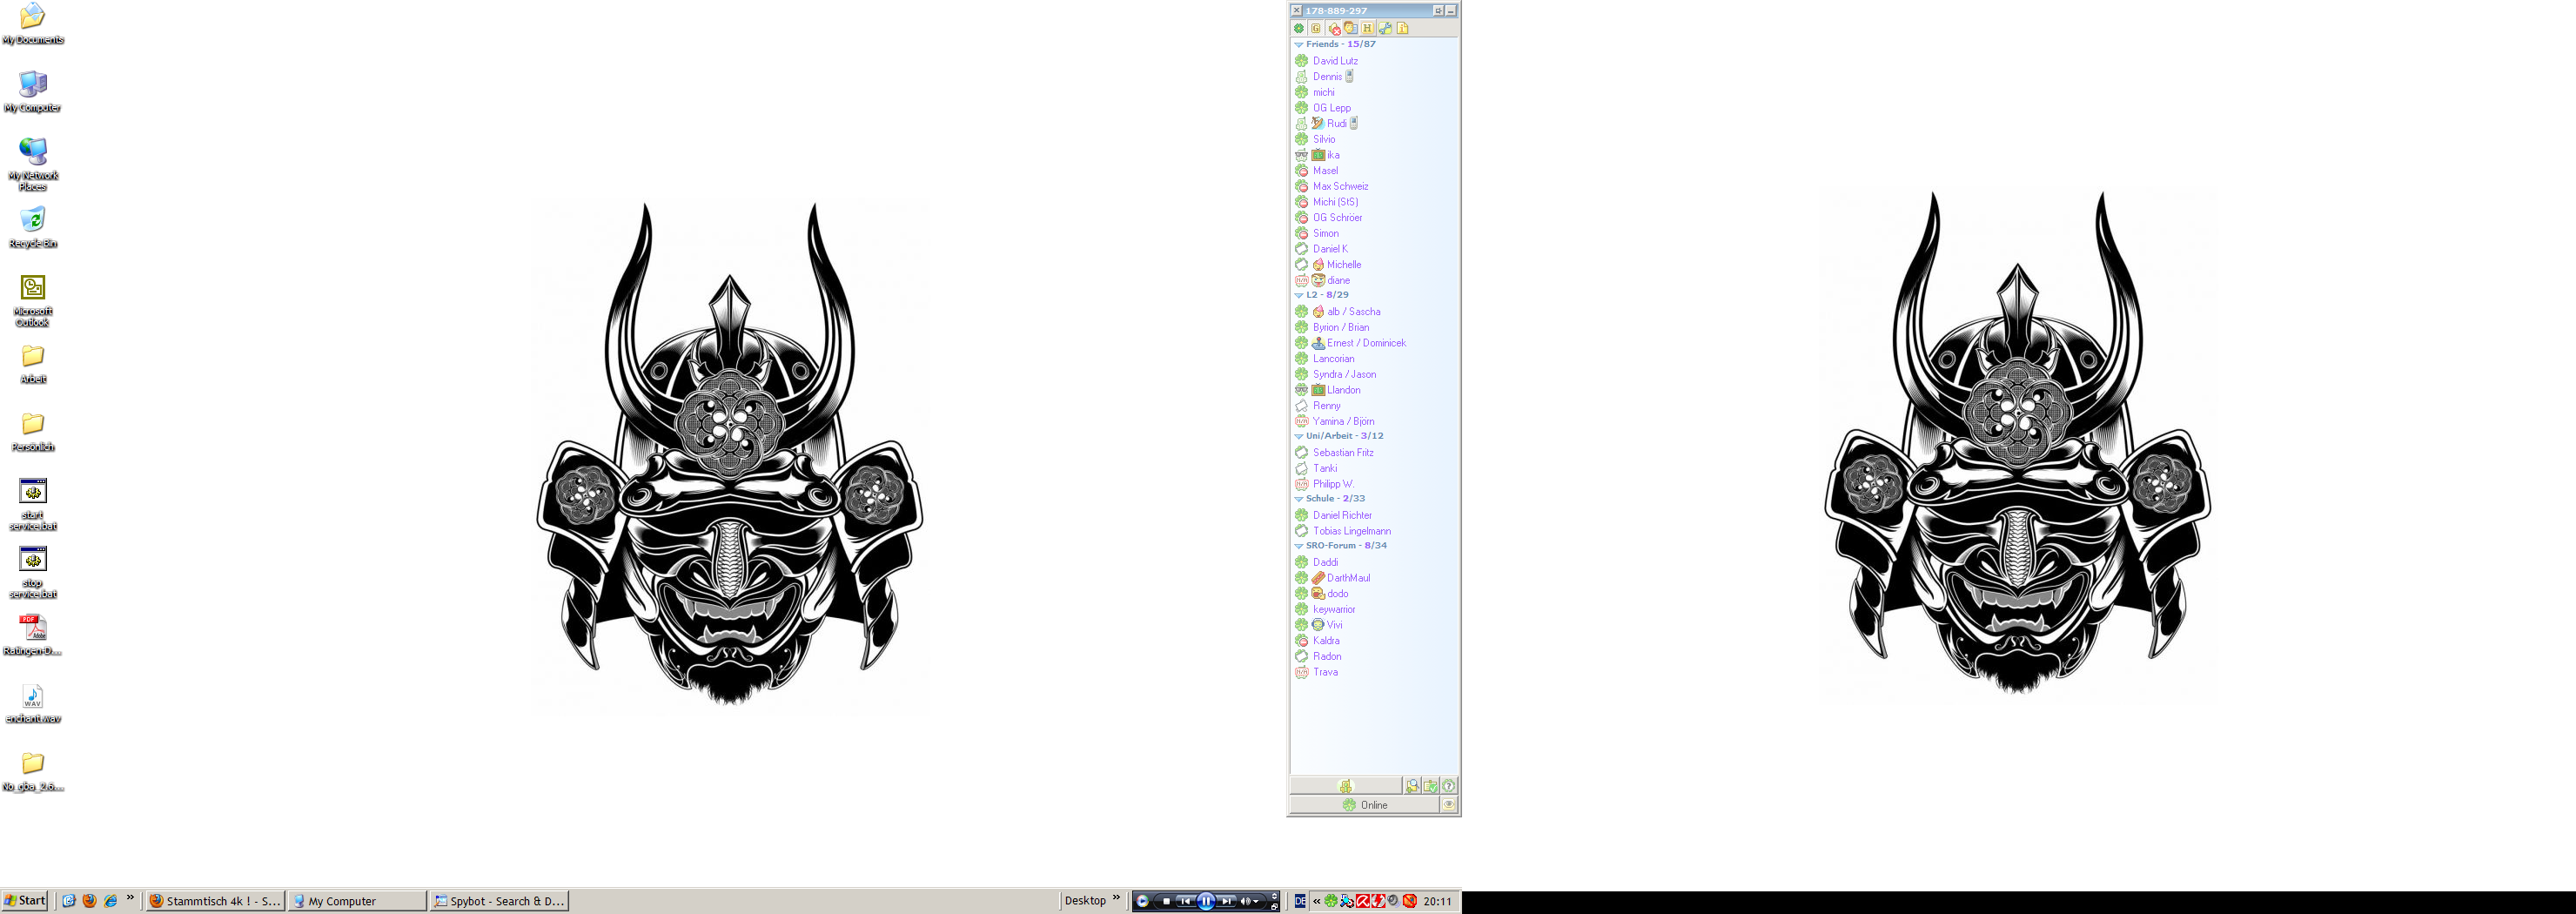This screenshot has height=914, width=2576.
Task: Toggle the eye visibility button beside Online
Action: [1449, 805]
